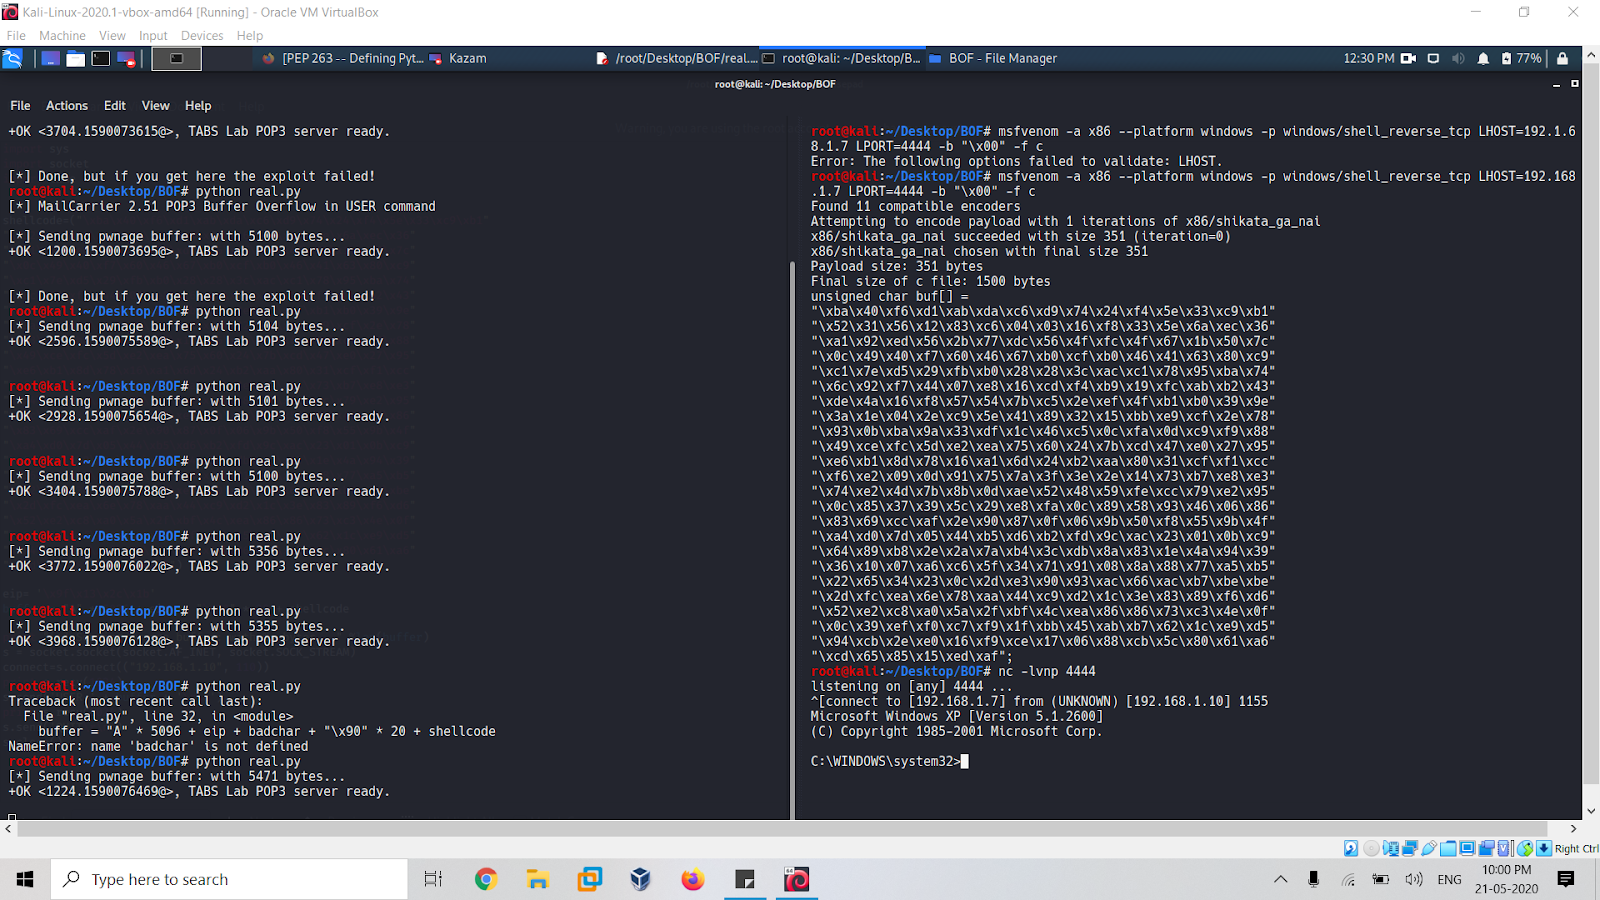Click the VirtualBox hard disk activity indicator
The width and height of the screenshot is (1600, 900).
pyautogui.click(x=1351, y=849)
